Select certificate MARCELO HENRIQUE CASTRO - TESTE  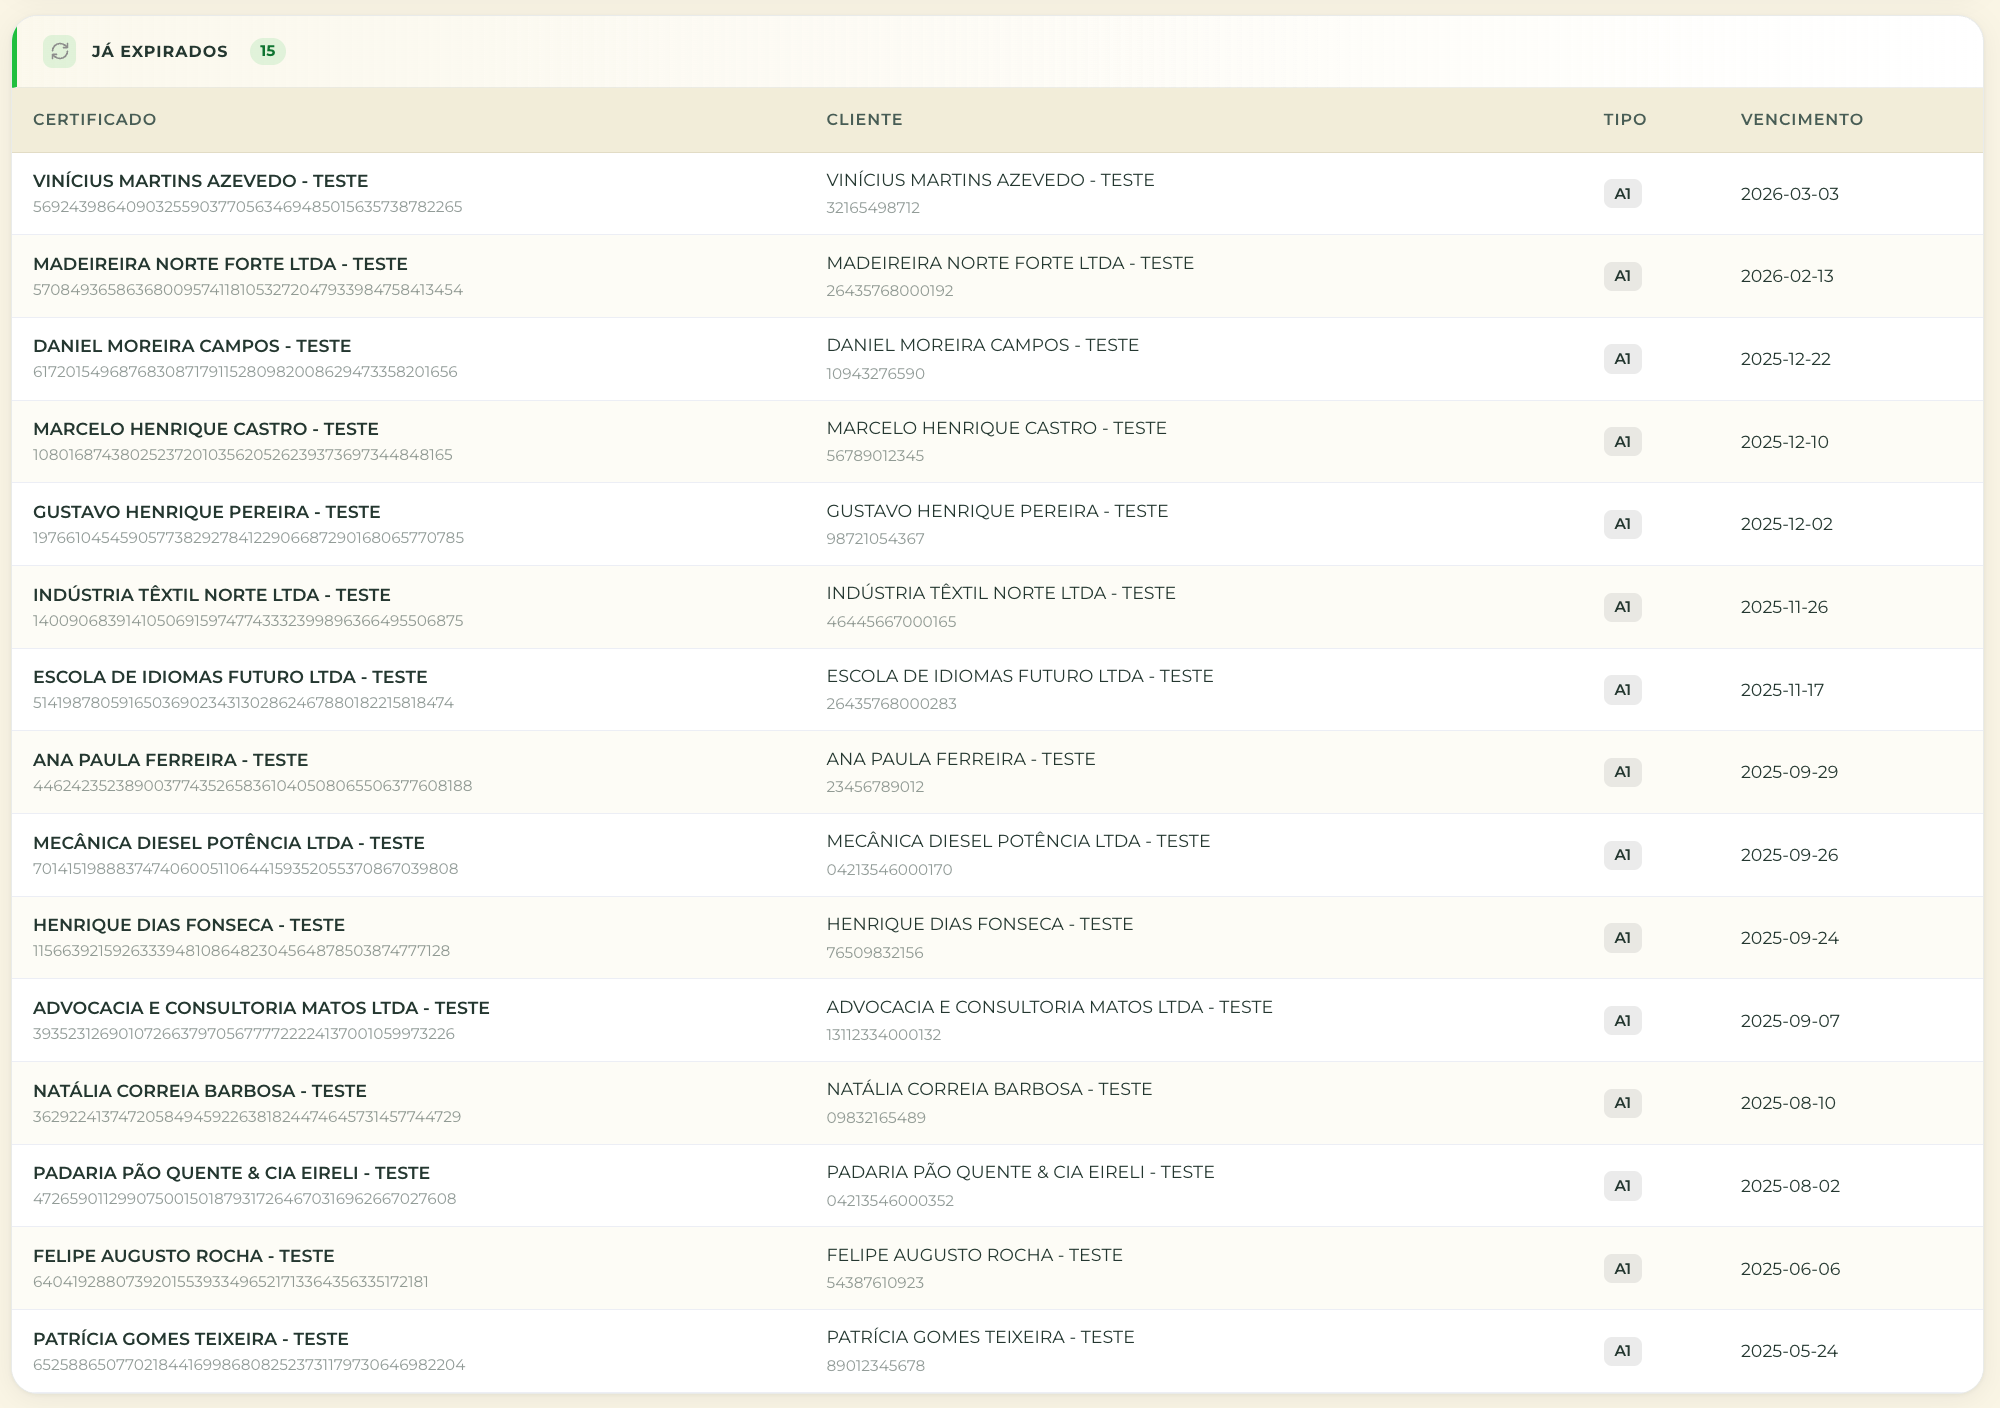click(206, 429)
